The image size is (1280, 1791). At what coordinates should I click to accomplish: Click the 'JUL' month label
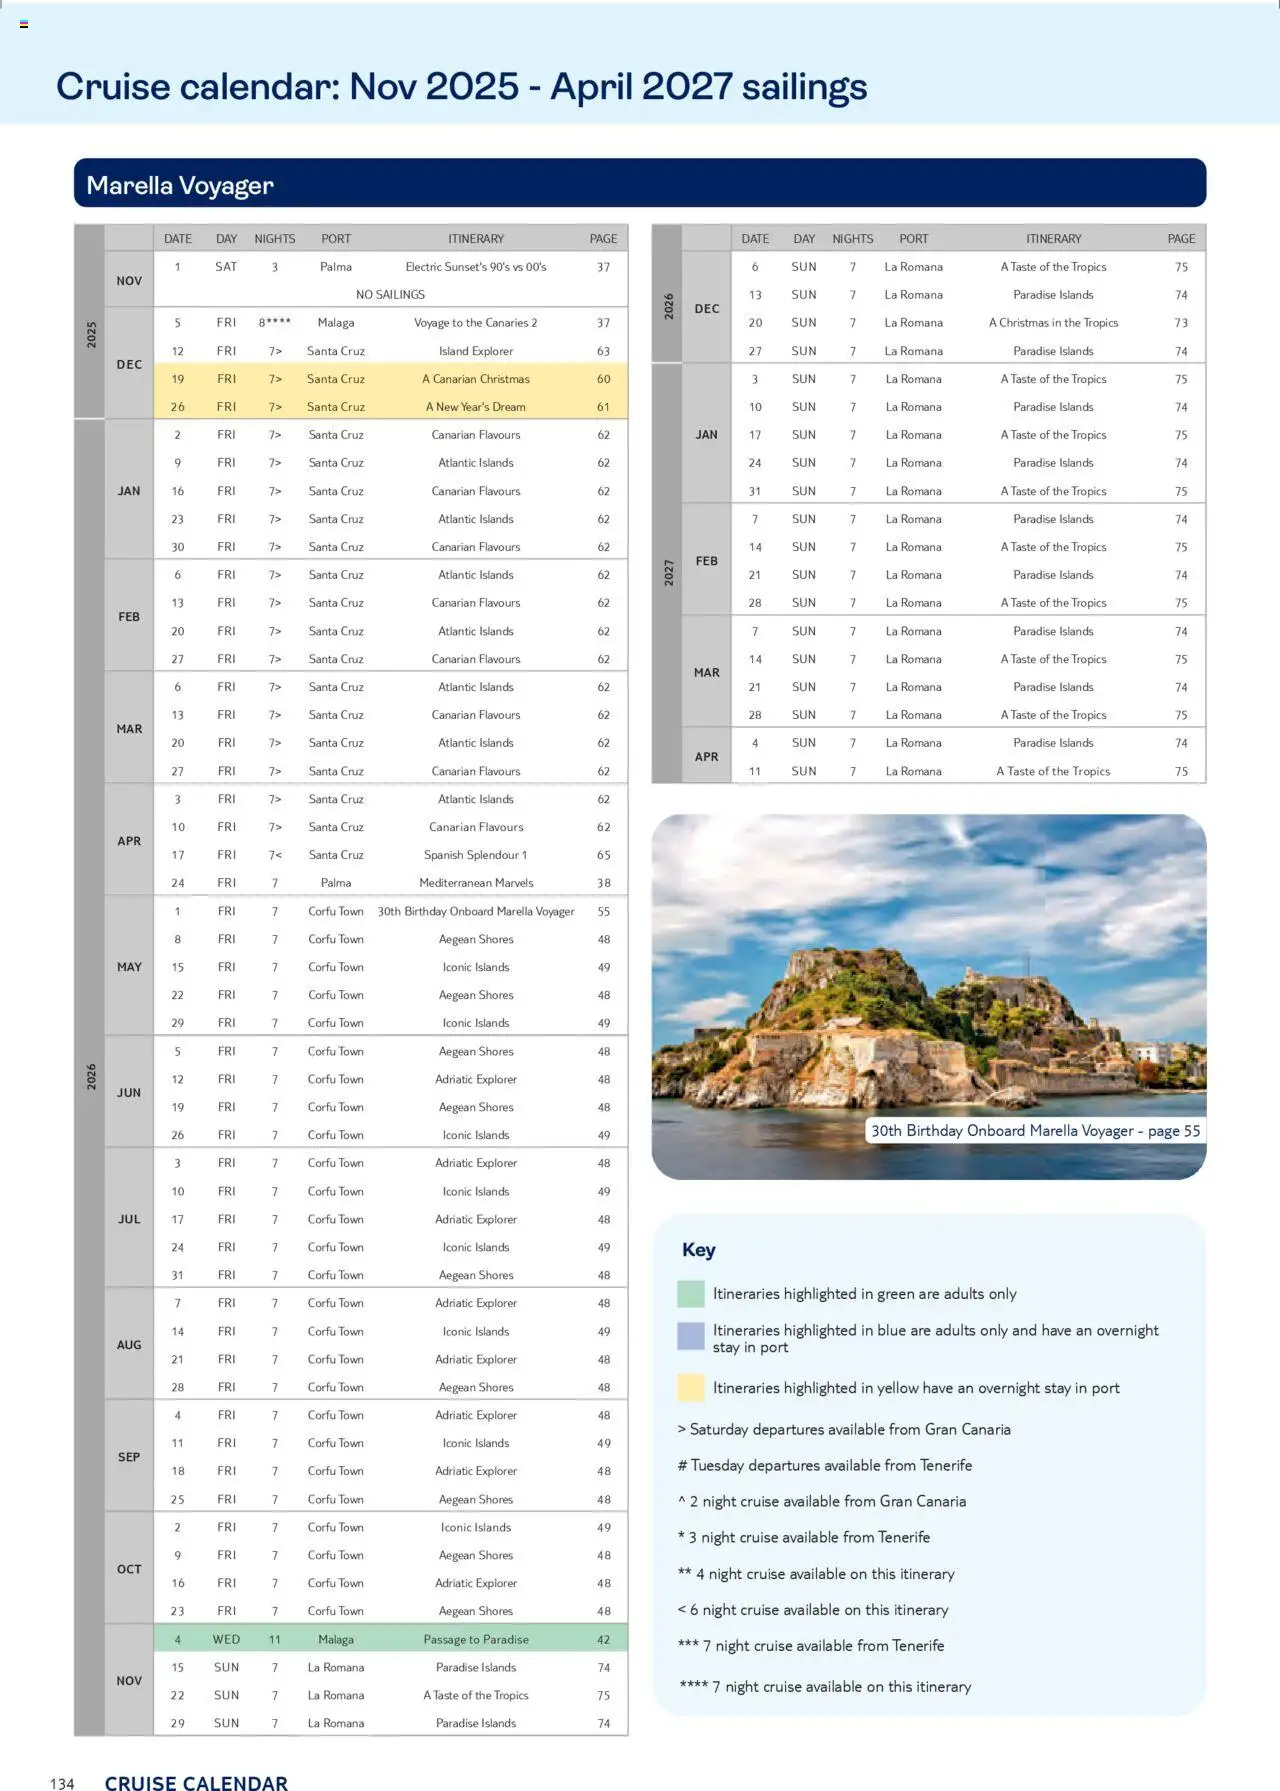click(x=129, y=1219)
